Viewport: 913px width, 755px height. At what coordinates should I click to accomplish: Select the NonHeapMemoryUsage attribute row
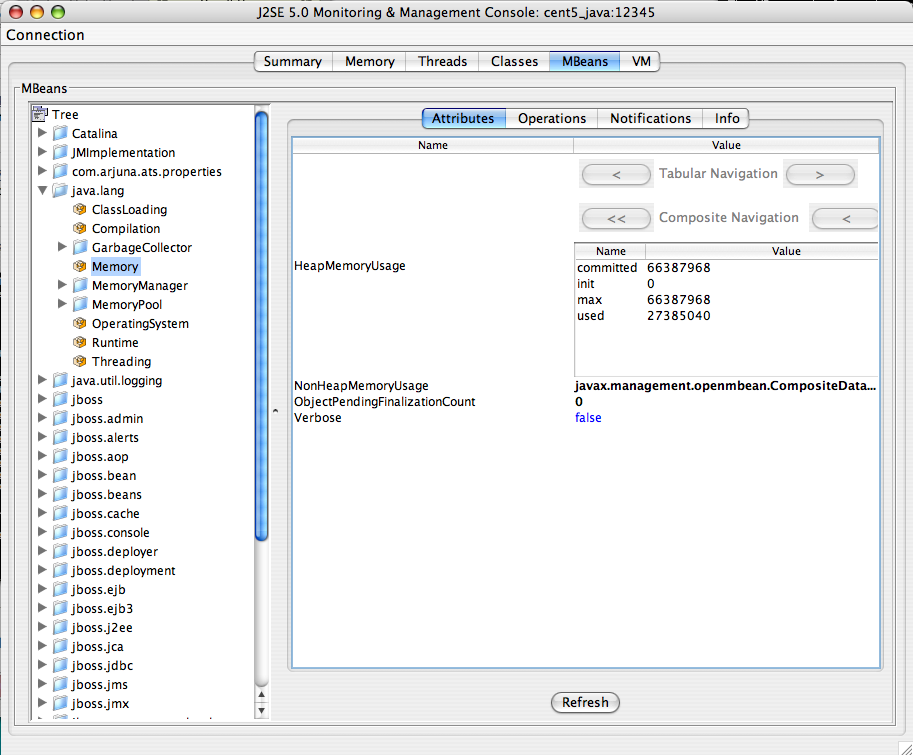coord(585,385)
